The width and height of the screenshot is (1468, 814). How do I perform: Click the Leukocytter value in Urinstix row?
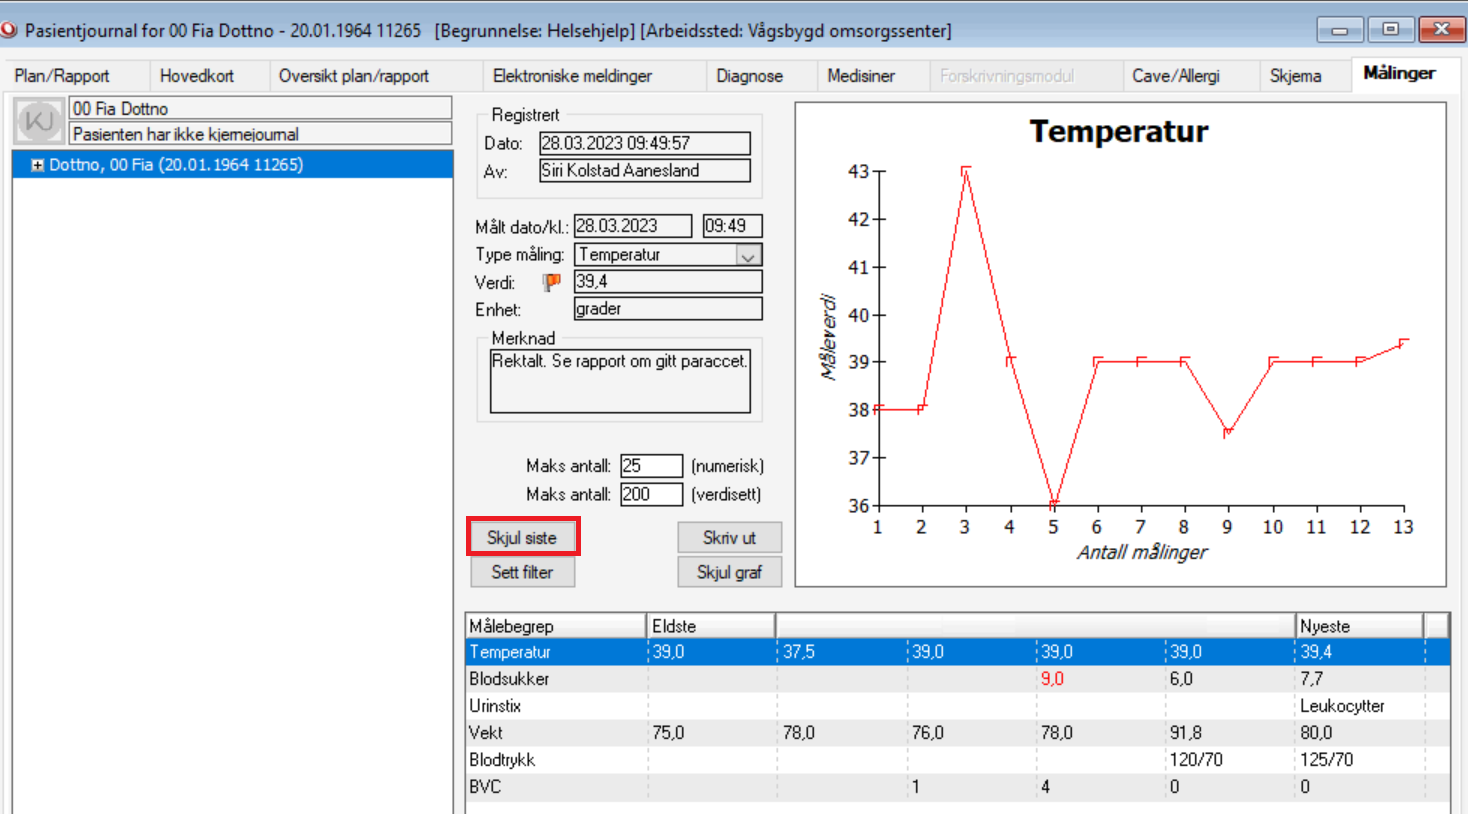1342,706
